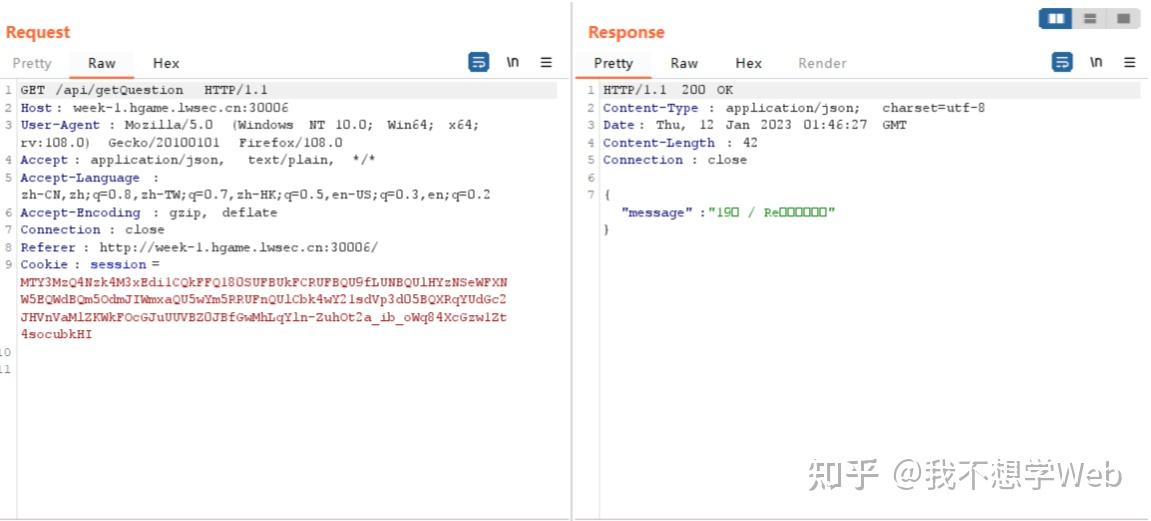1151x521 pixels.
Task: Click the Response panel heading
Action: 626,32
